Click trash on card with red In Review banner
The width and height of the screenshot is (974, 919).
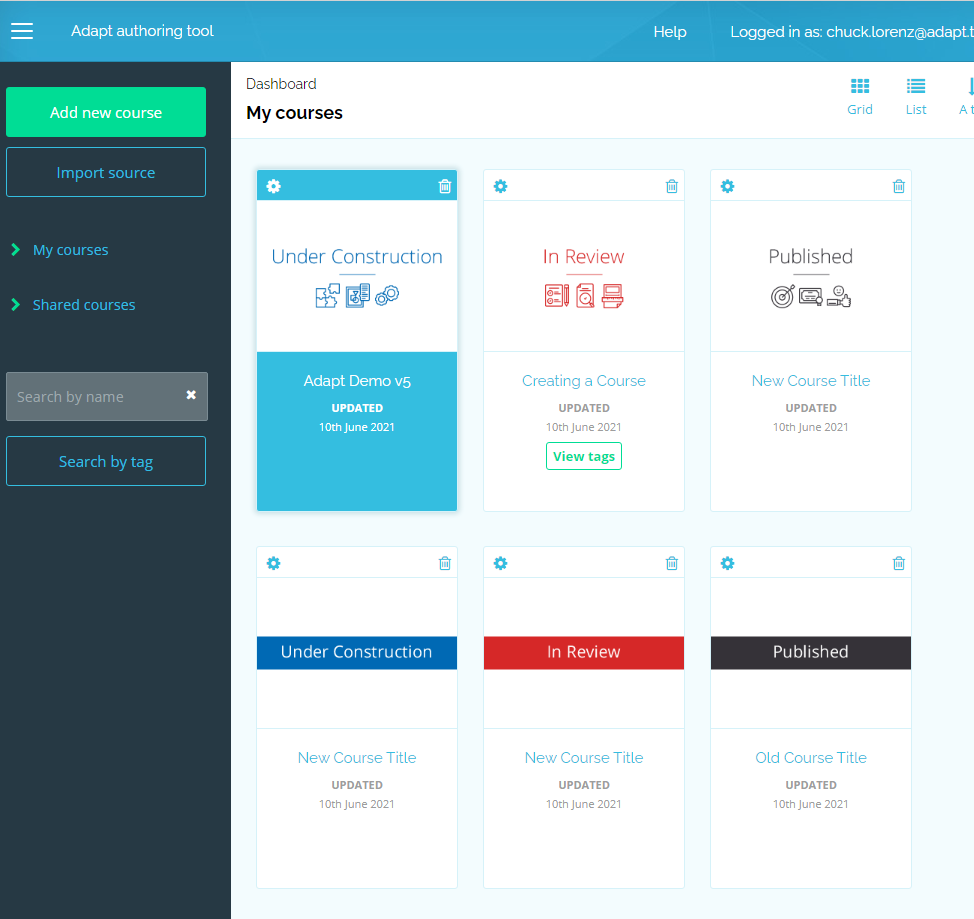coord(671,563)
